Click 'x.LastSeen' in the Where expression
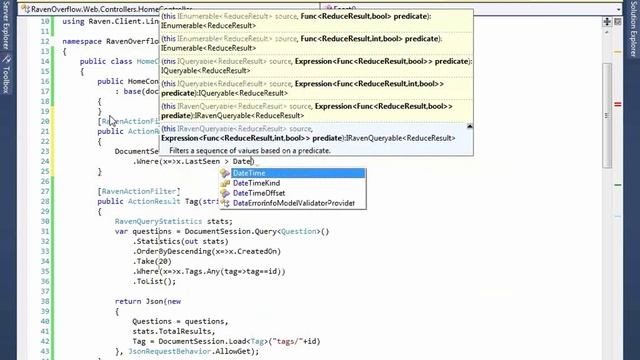Screen dimensions: 640x360 tap(198, 162)
